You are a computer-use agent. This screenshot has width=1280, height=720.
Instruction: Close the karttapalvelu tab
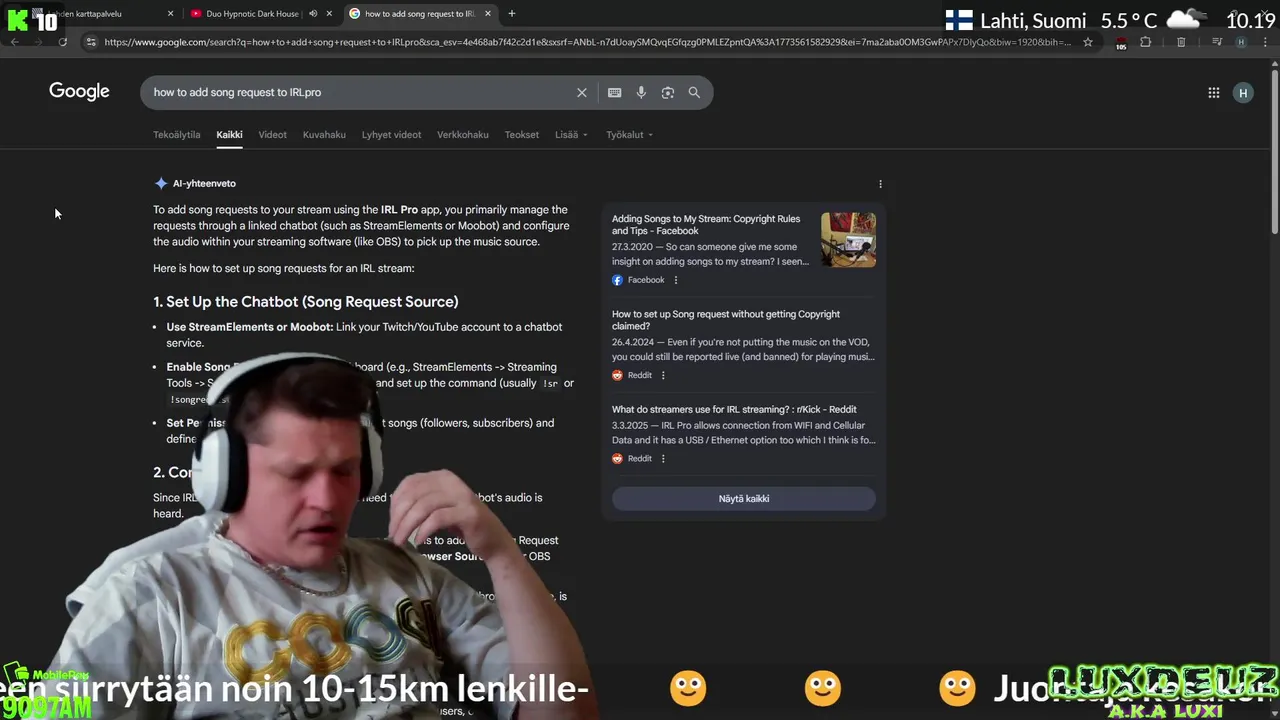(x=170, y=14)
